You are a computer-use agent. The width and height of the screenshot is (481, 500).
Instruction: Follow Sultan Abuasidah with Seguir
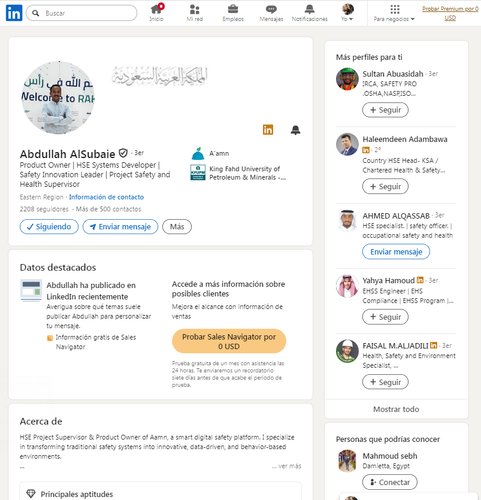coord(385,110)
